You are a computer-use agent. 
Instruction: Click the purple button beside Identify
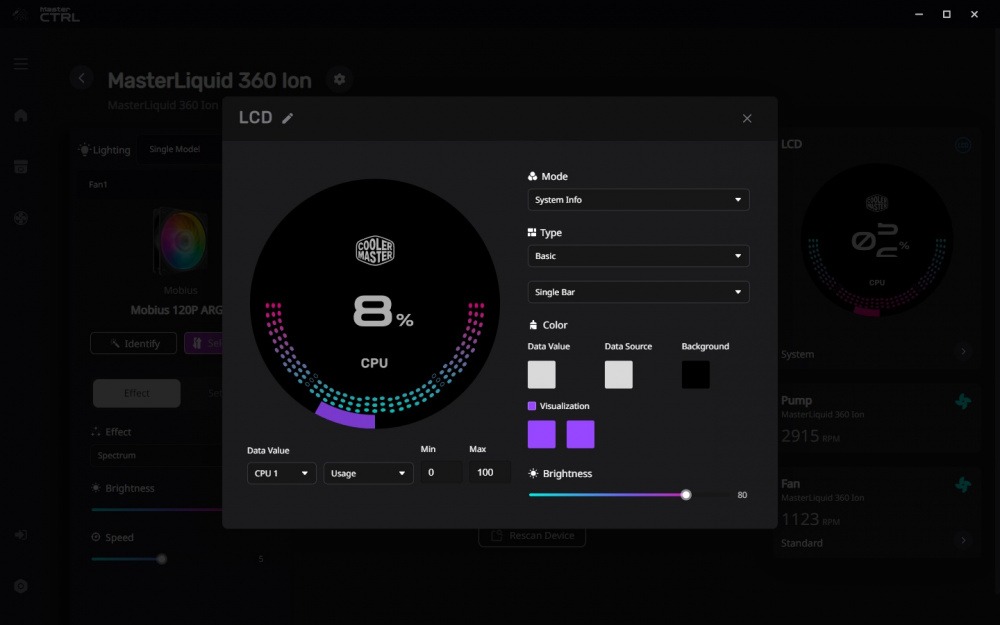203,343
